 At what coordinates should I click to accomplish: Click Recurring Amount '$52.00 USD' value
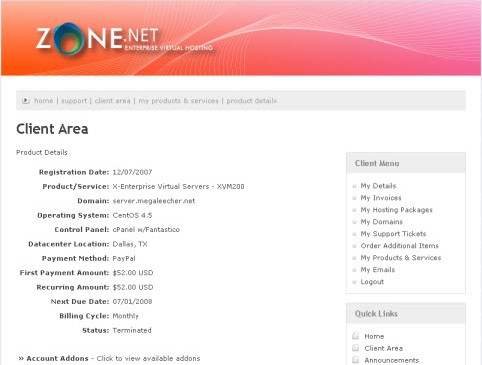click(x=133, y=287)
